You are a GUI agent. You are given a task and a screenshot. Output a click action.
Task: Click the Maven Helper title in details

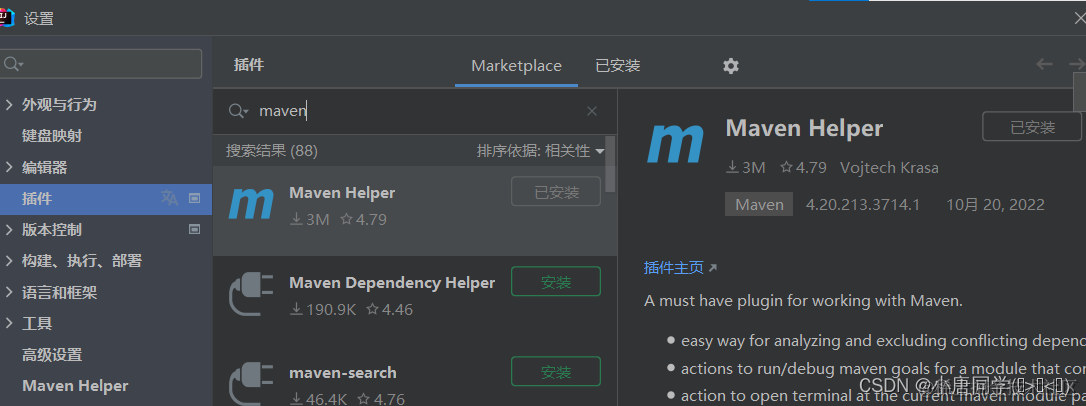(804, 128)
